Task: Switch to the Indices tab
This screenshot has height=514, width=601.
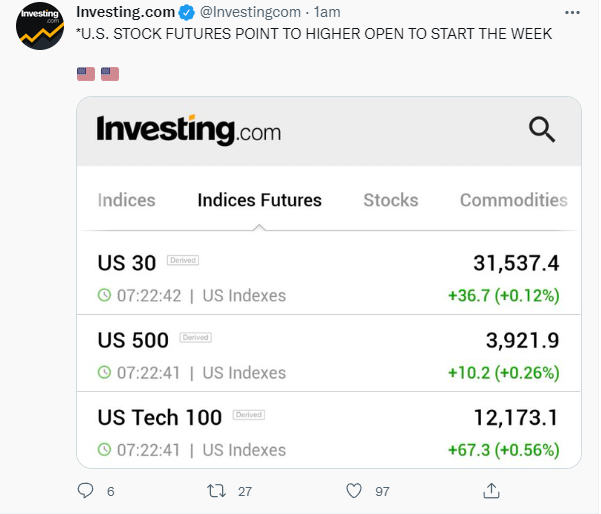Action: click(126, 200)
